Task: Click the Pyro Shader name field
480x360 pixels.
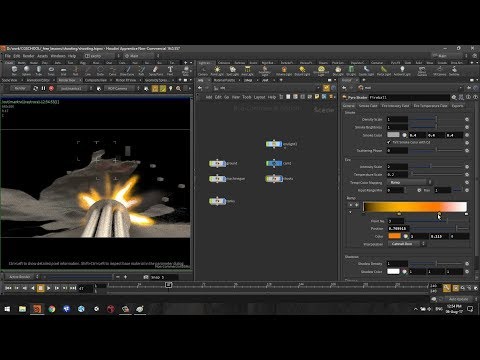Action: tap(409, 97)
